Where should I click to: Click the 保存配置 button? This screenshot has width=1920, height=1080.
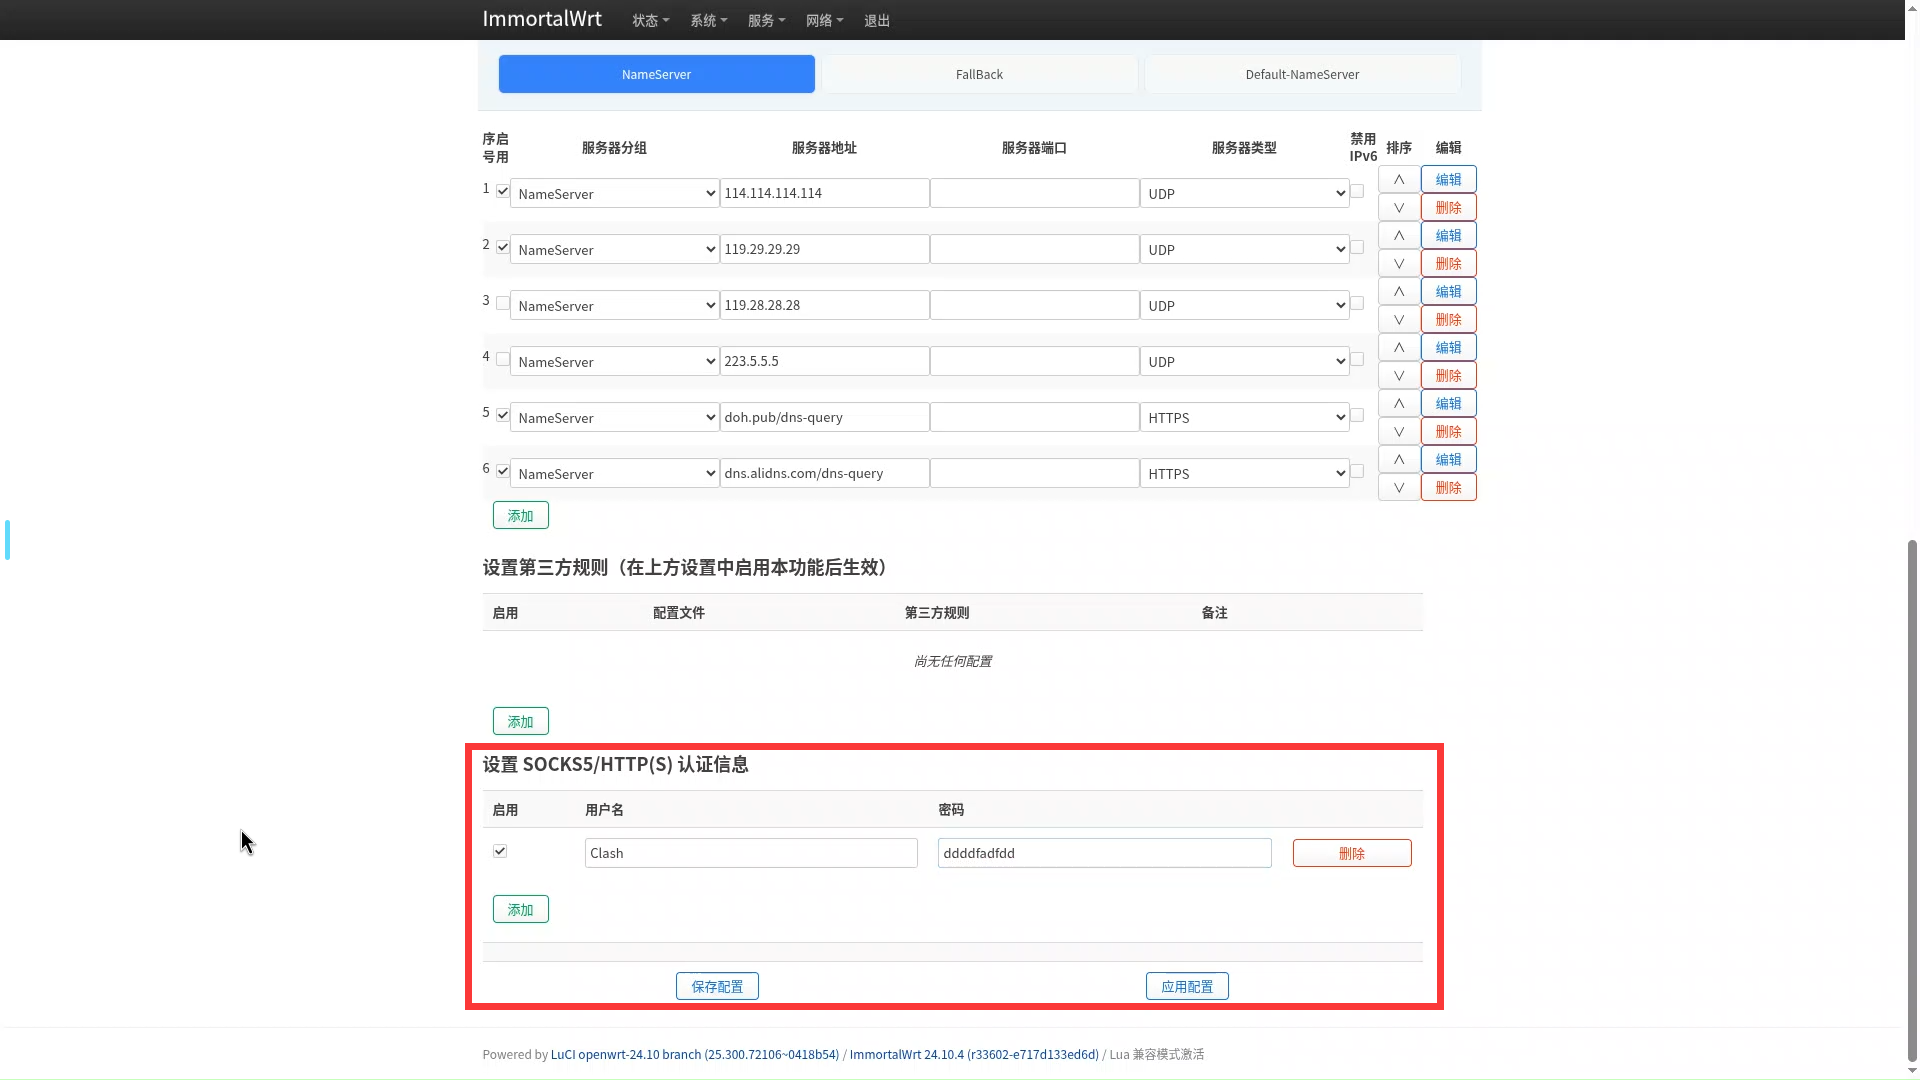point(716,985)
